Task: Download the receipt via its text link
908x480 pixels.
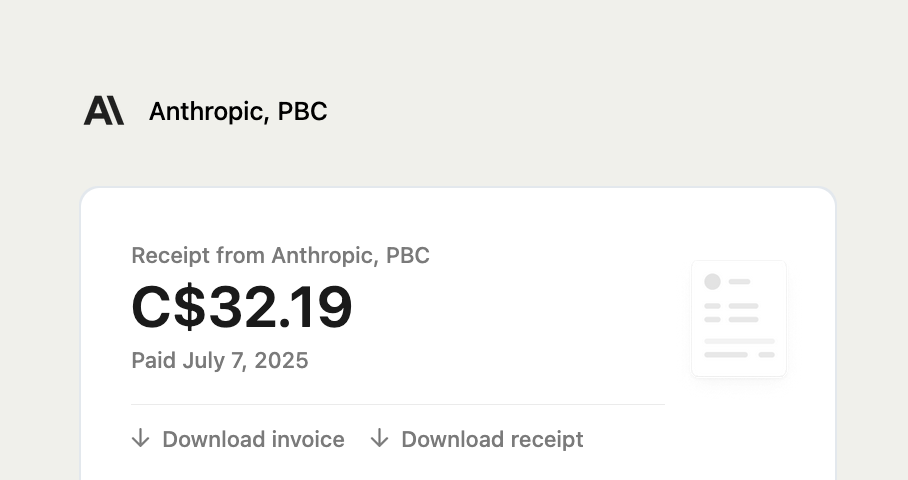Action: click(x=492, y=439)
